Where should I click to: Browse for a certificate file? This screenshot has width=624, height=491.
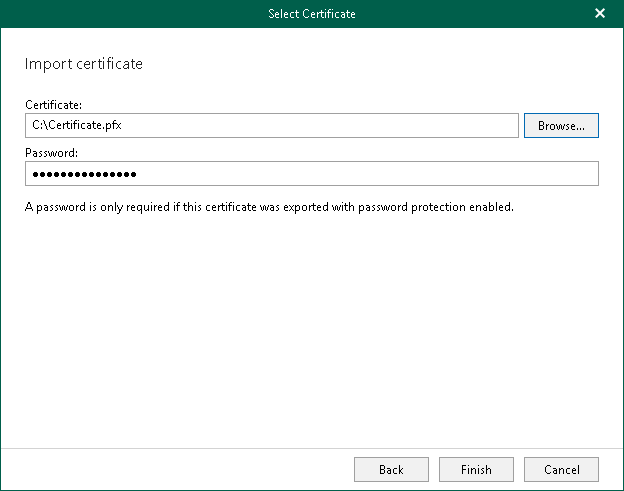click(561, 125)
